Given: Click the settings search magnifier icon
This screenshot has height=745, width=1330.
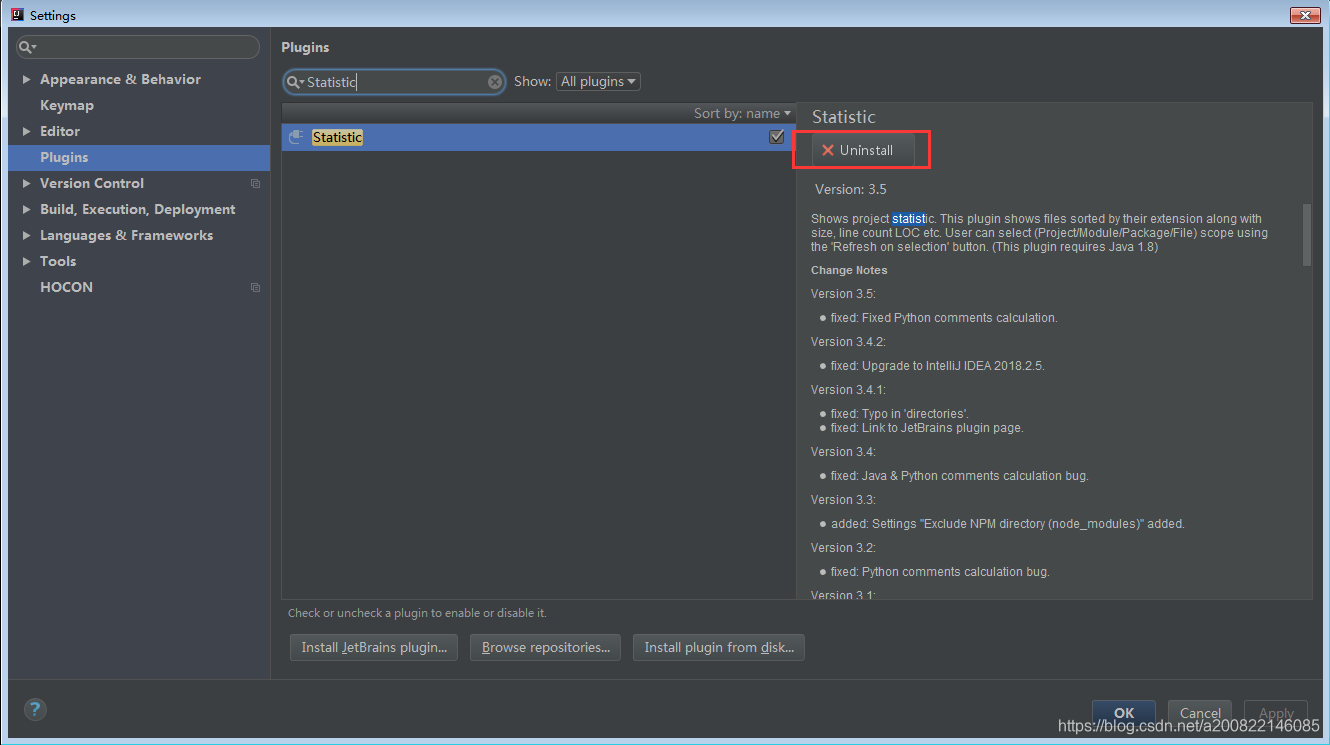Looking at the screenshot, I should coord(27,47).
